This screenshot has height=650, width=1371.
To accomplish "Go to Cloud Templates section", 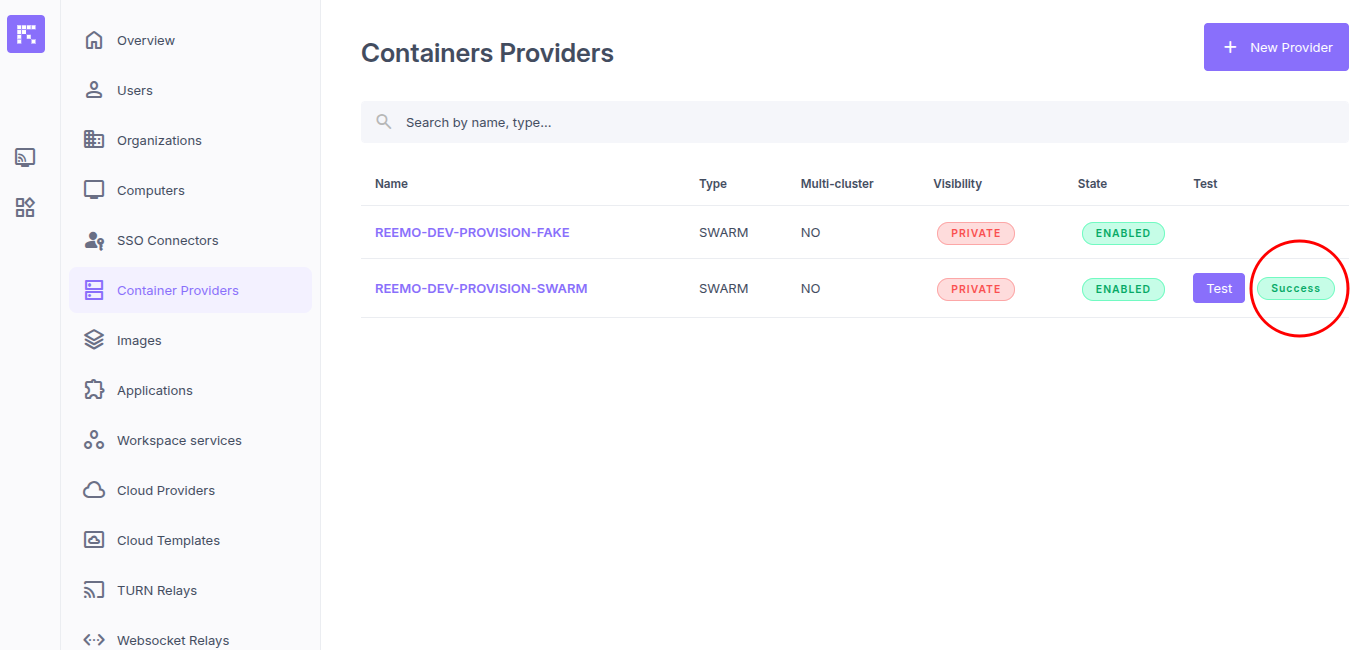I will coord(168,540).
